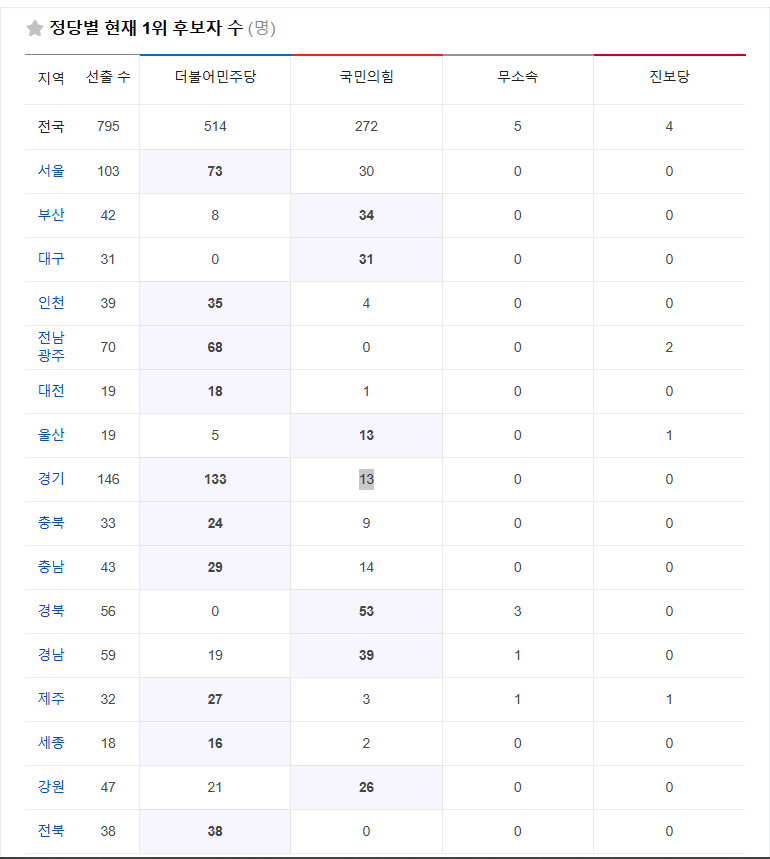
Task: Click the 무소속 column header
Action: point(518,77)
